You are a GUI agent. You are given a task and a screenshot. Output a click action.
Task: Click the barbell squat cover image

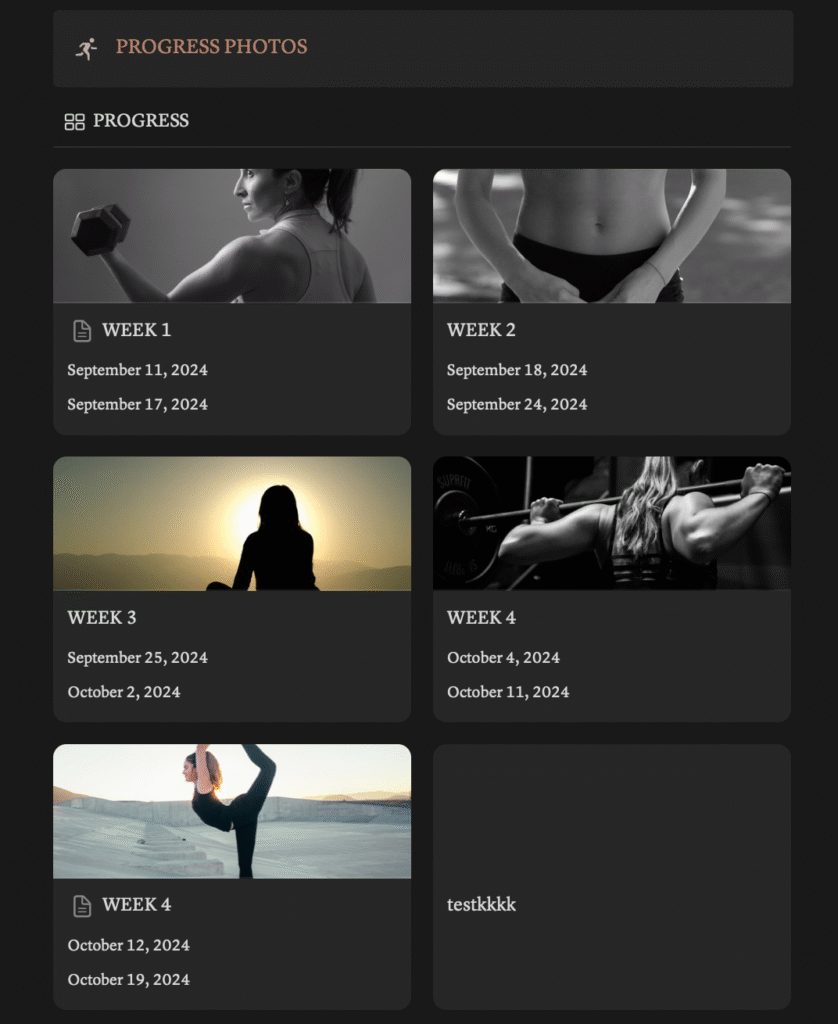pyautogui.click(x=611, y=523)
